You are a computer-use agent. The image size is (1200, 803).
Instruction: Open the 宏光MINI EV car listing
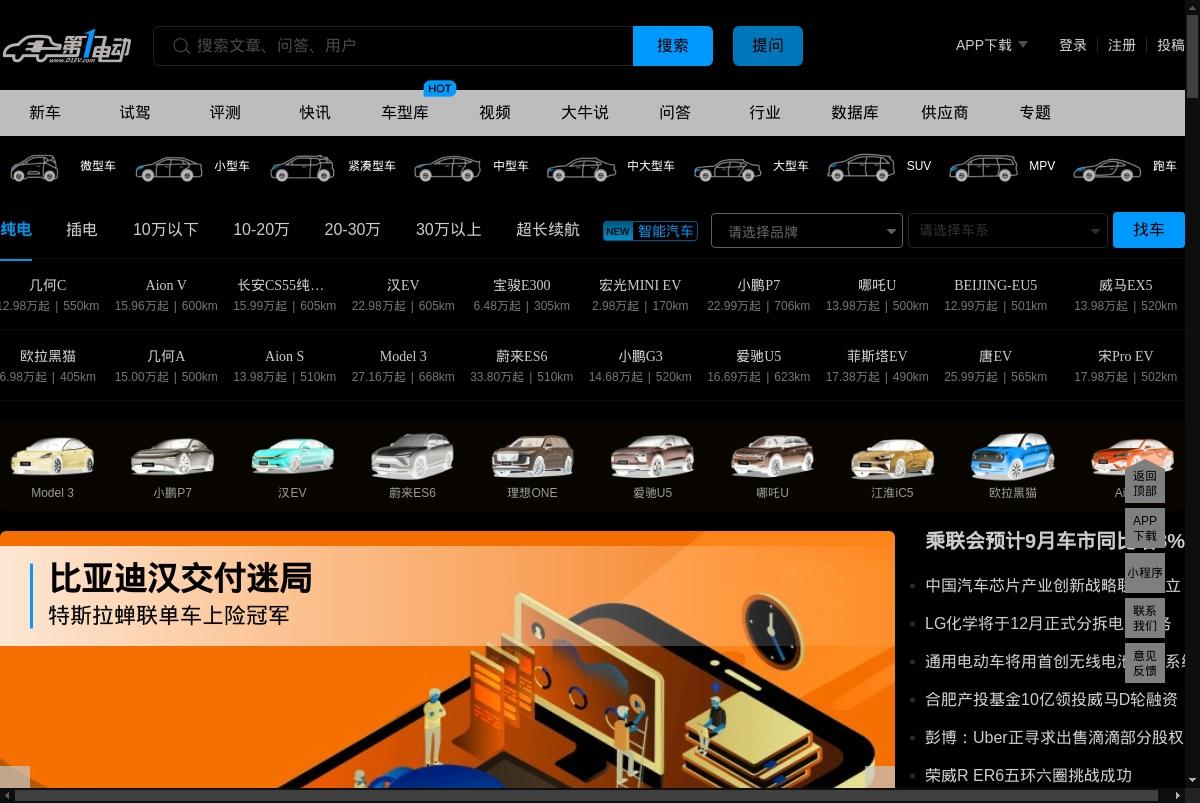click(640, 295)
